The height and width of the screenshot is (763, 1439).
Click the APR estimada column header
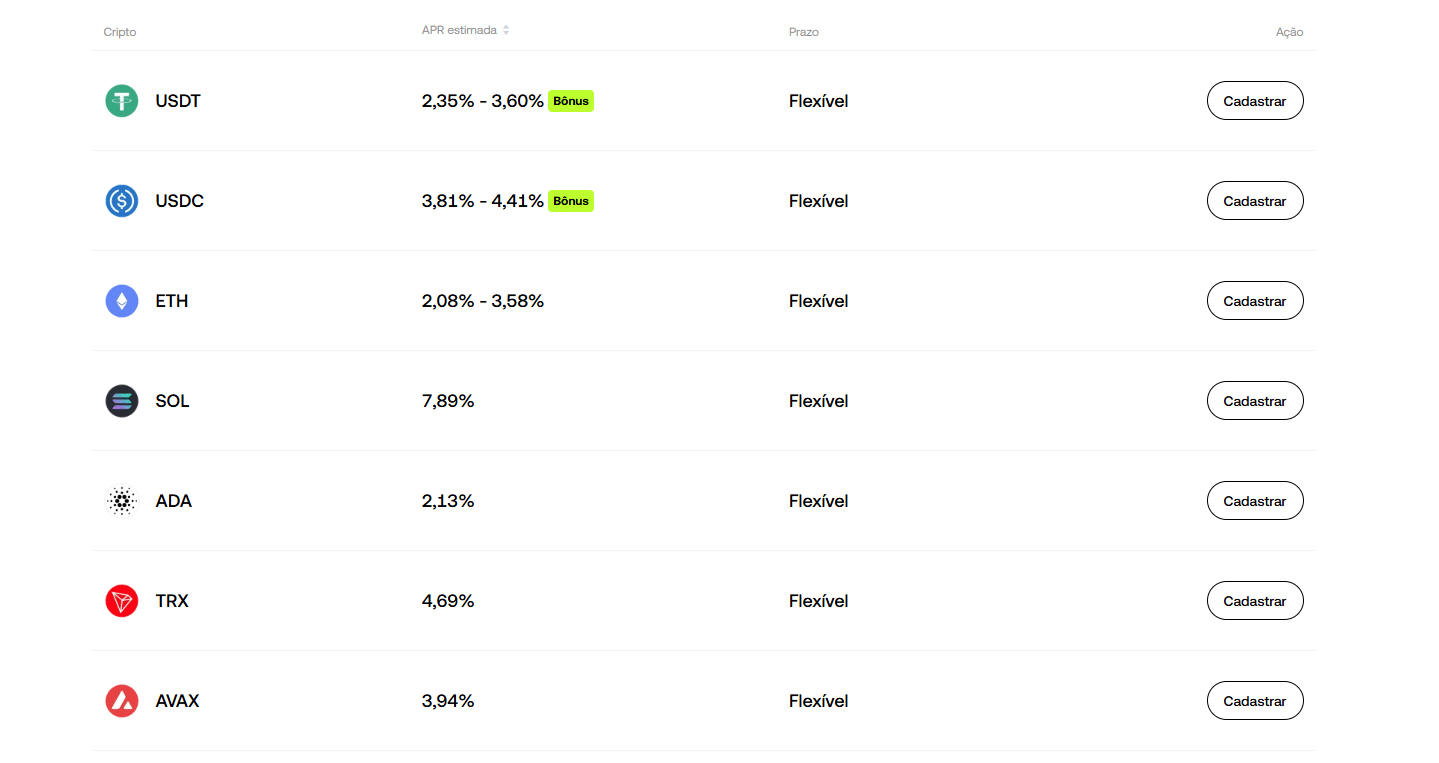pos(459,30)
